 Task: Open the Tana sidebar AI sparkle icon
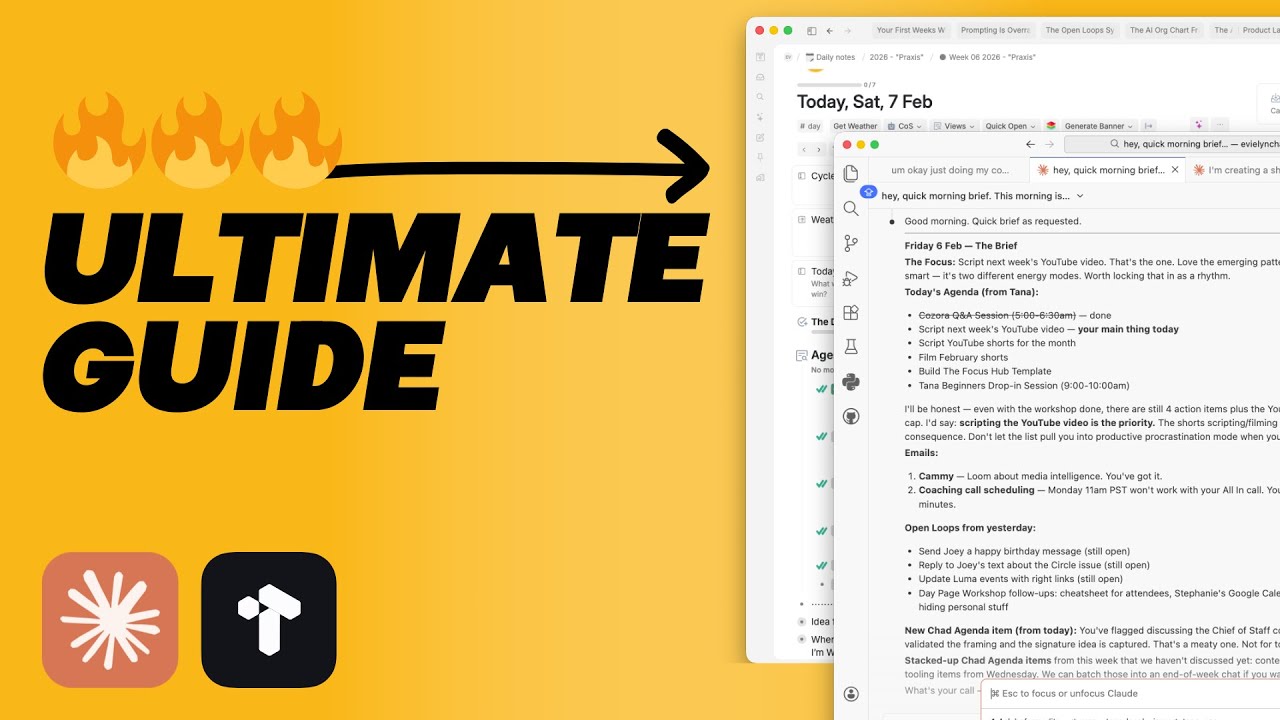(x=760, y=117)
